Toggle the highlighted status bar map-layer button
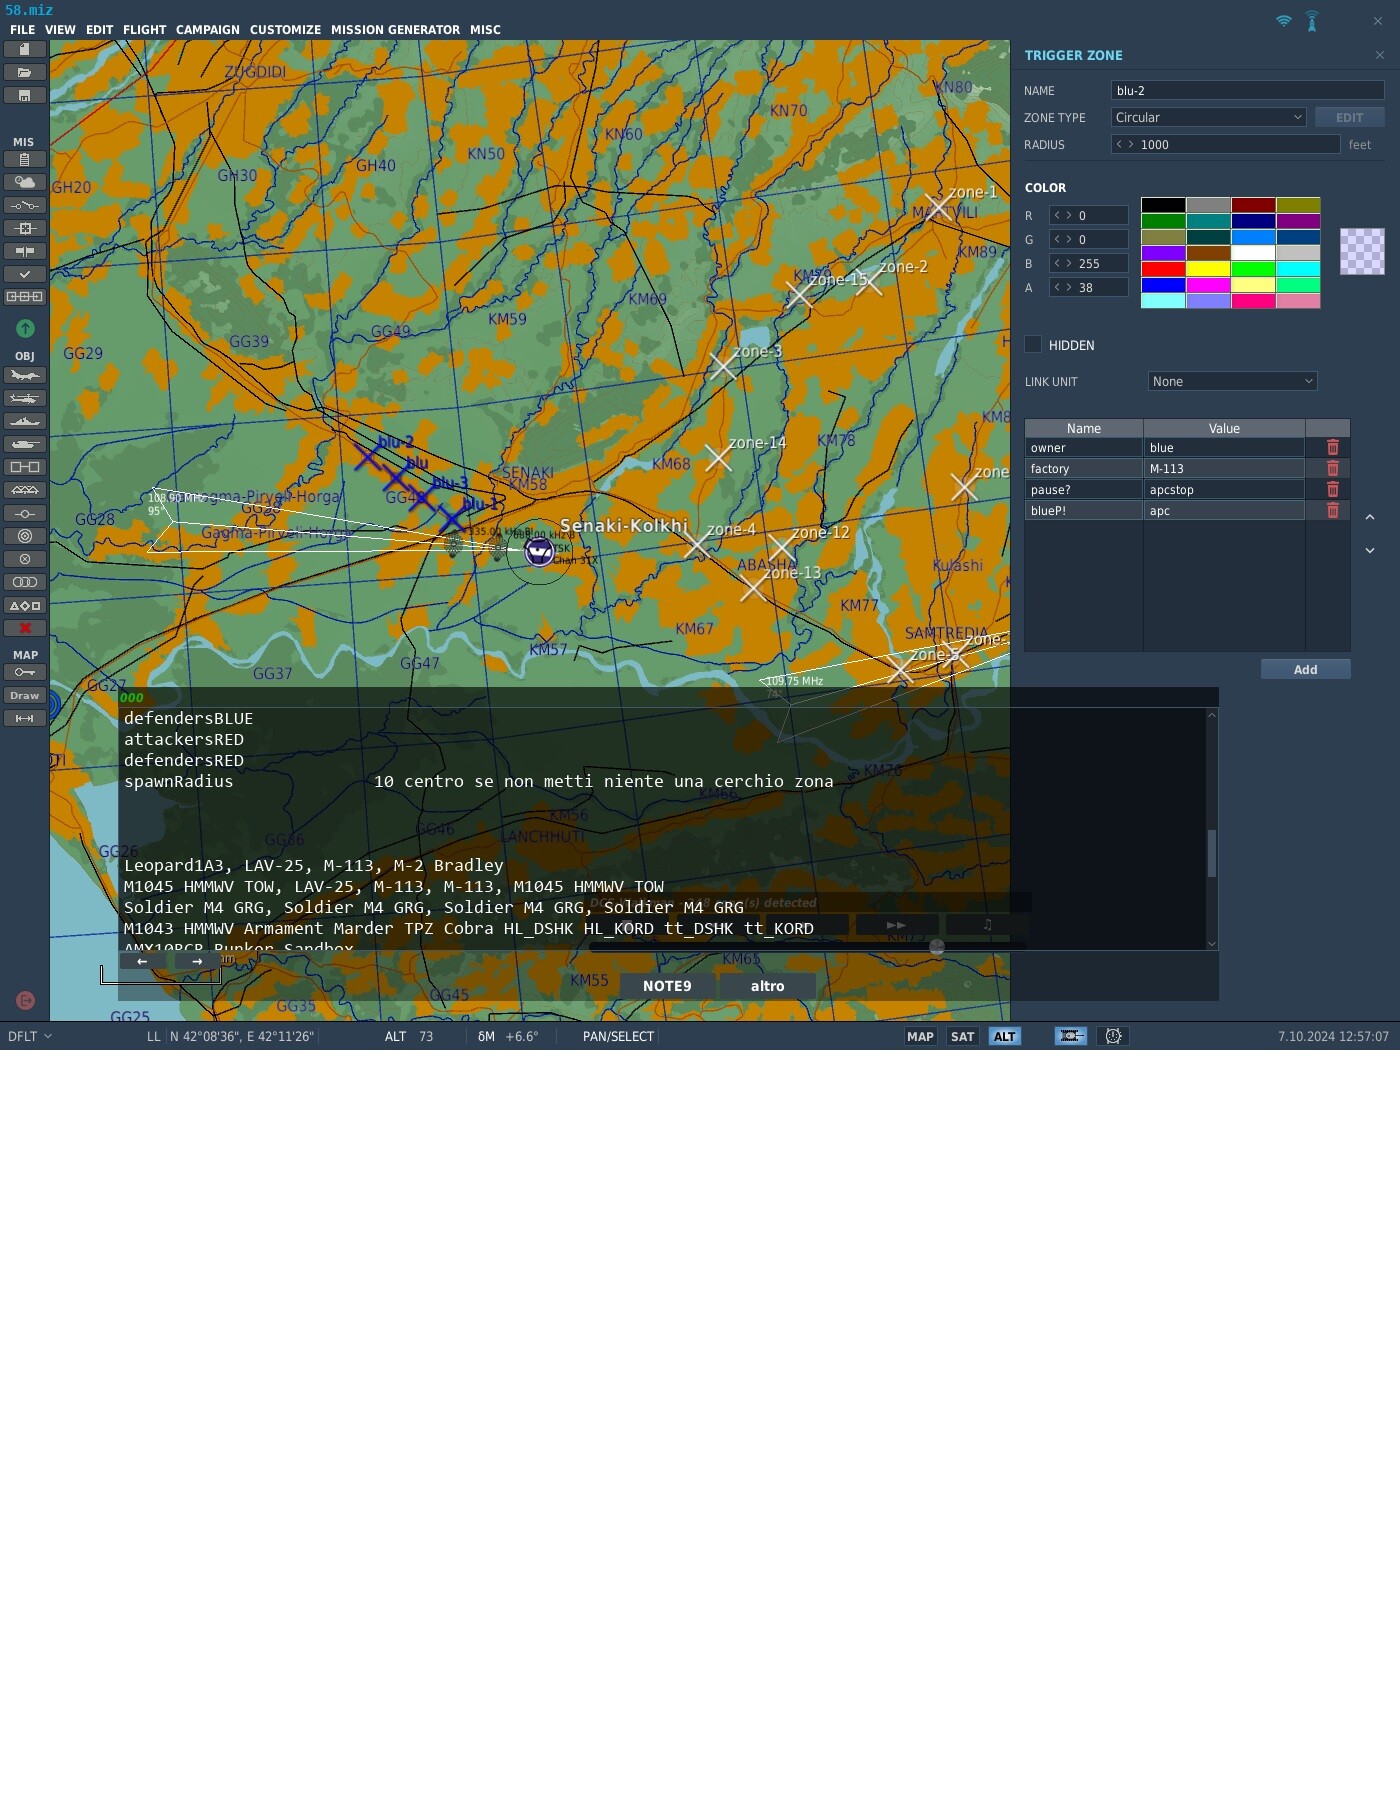 coord(1071,1037)
